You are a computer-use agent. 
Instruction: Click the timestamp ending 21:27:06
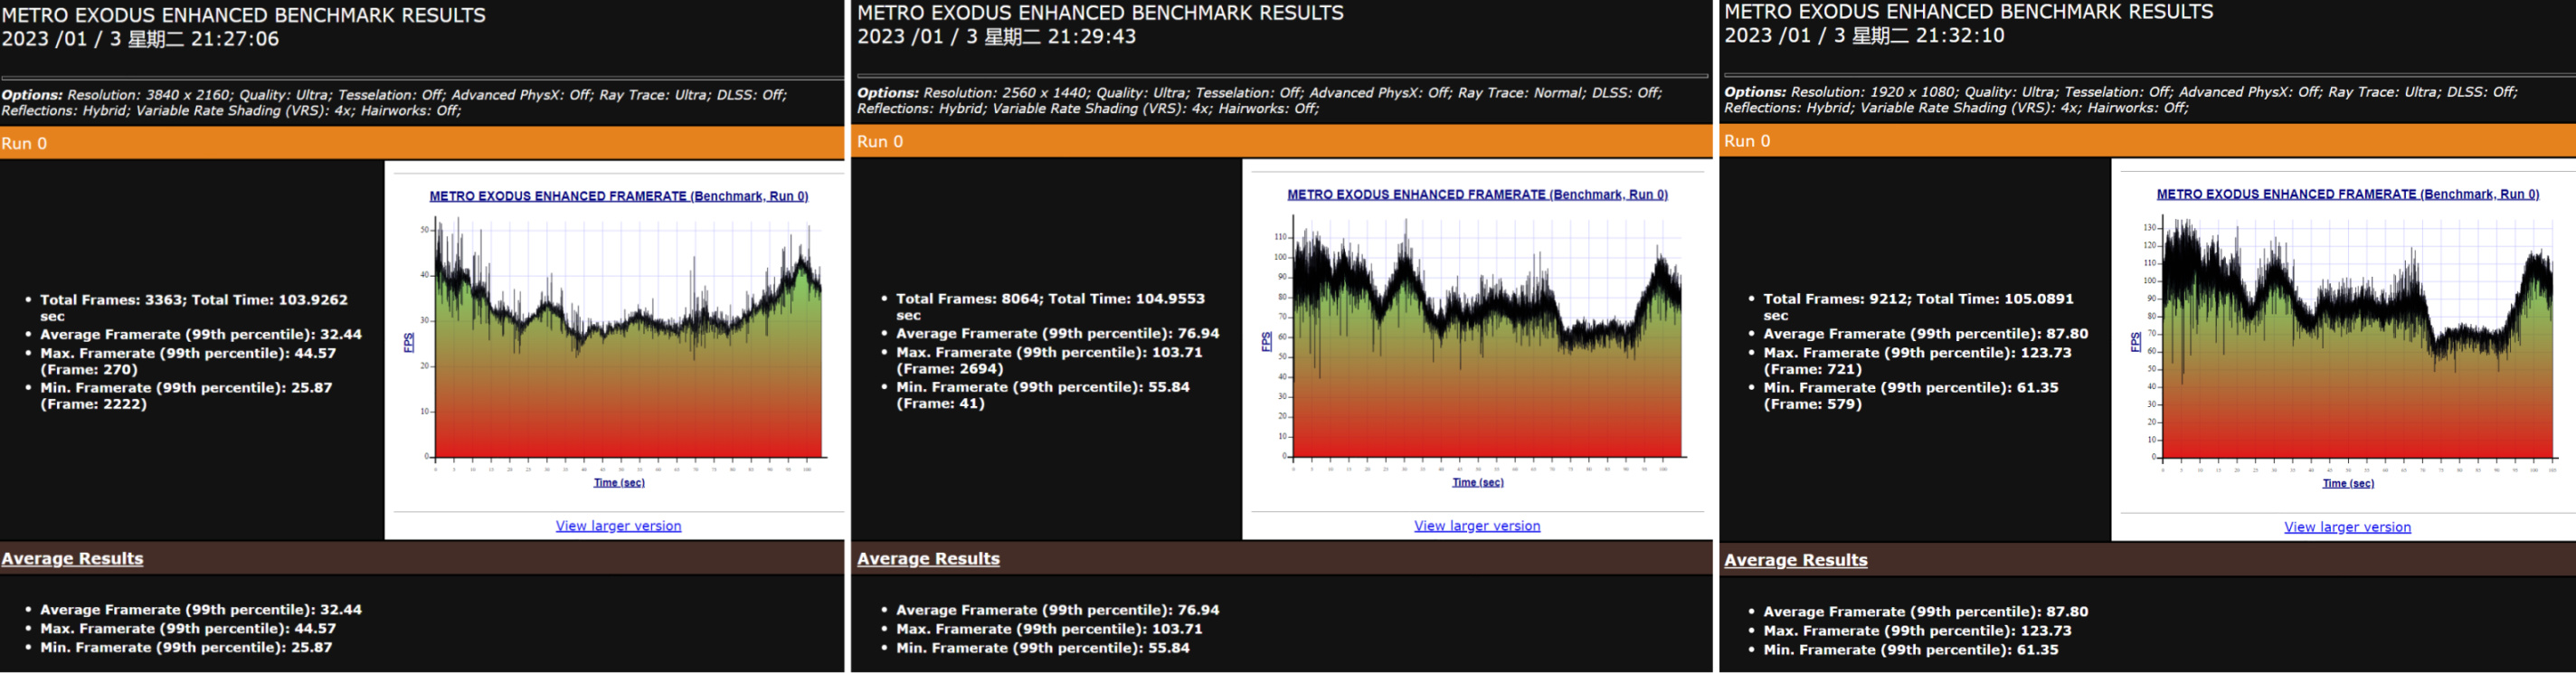coord(140,39)
